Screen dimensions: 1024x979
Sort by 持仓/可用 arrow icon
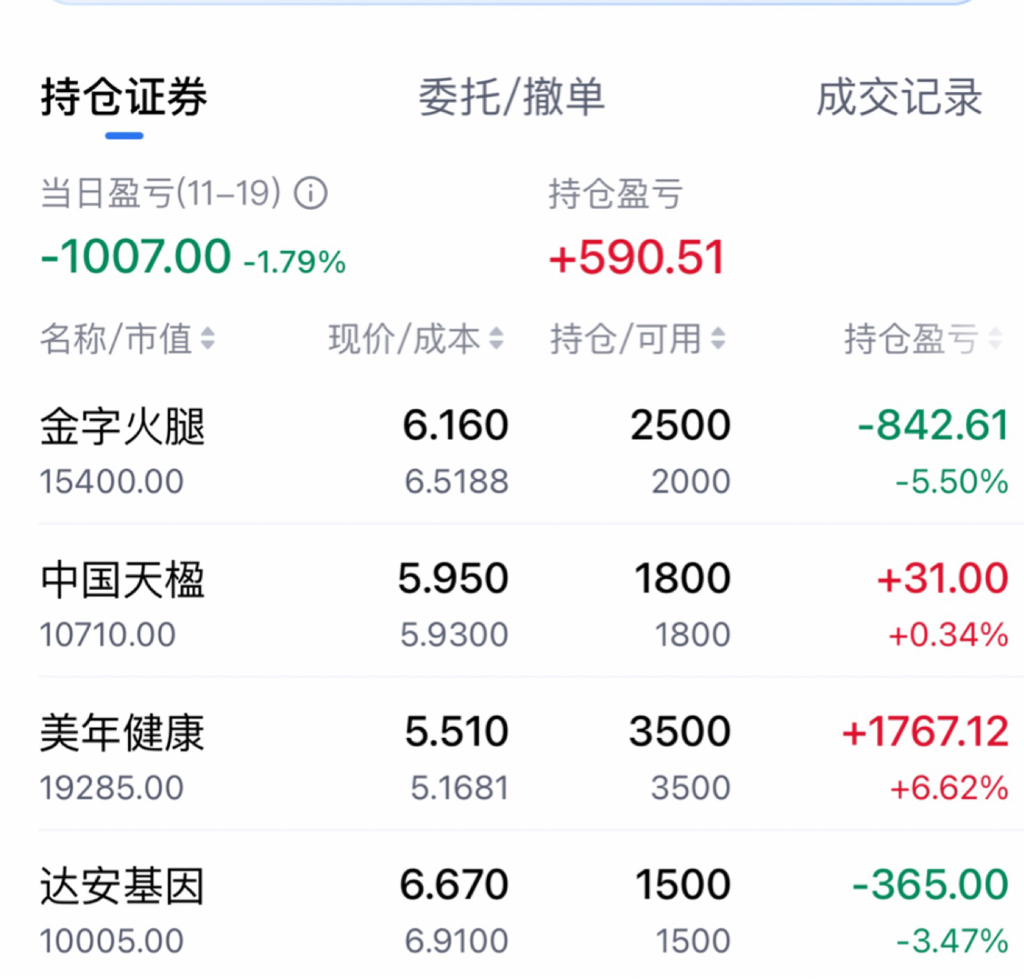[x=718, y=338]
